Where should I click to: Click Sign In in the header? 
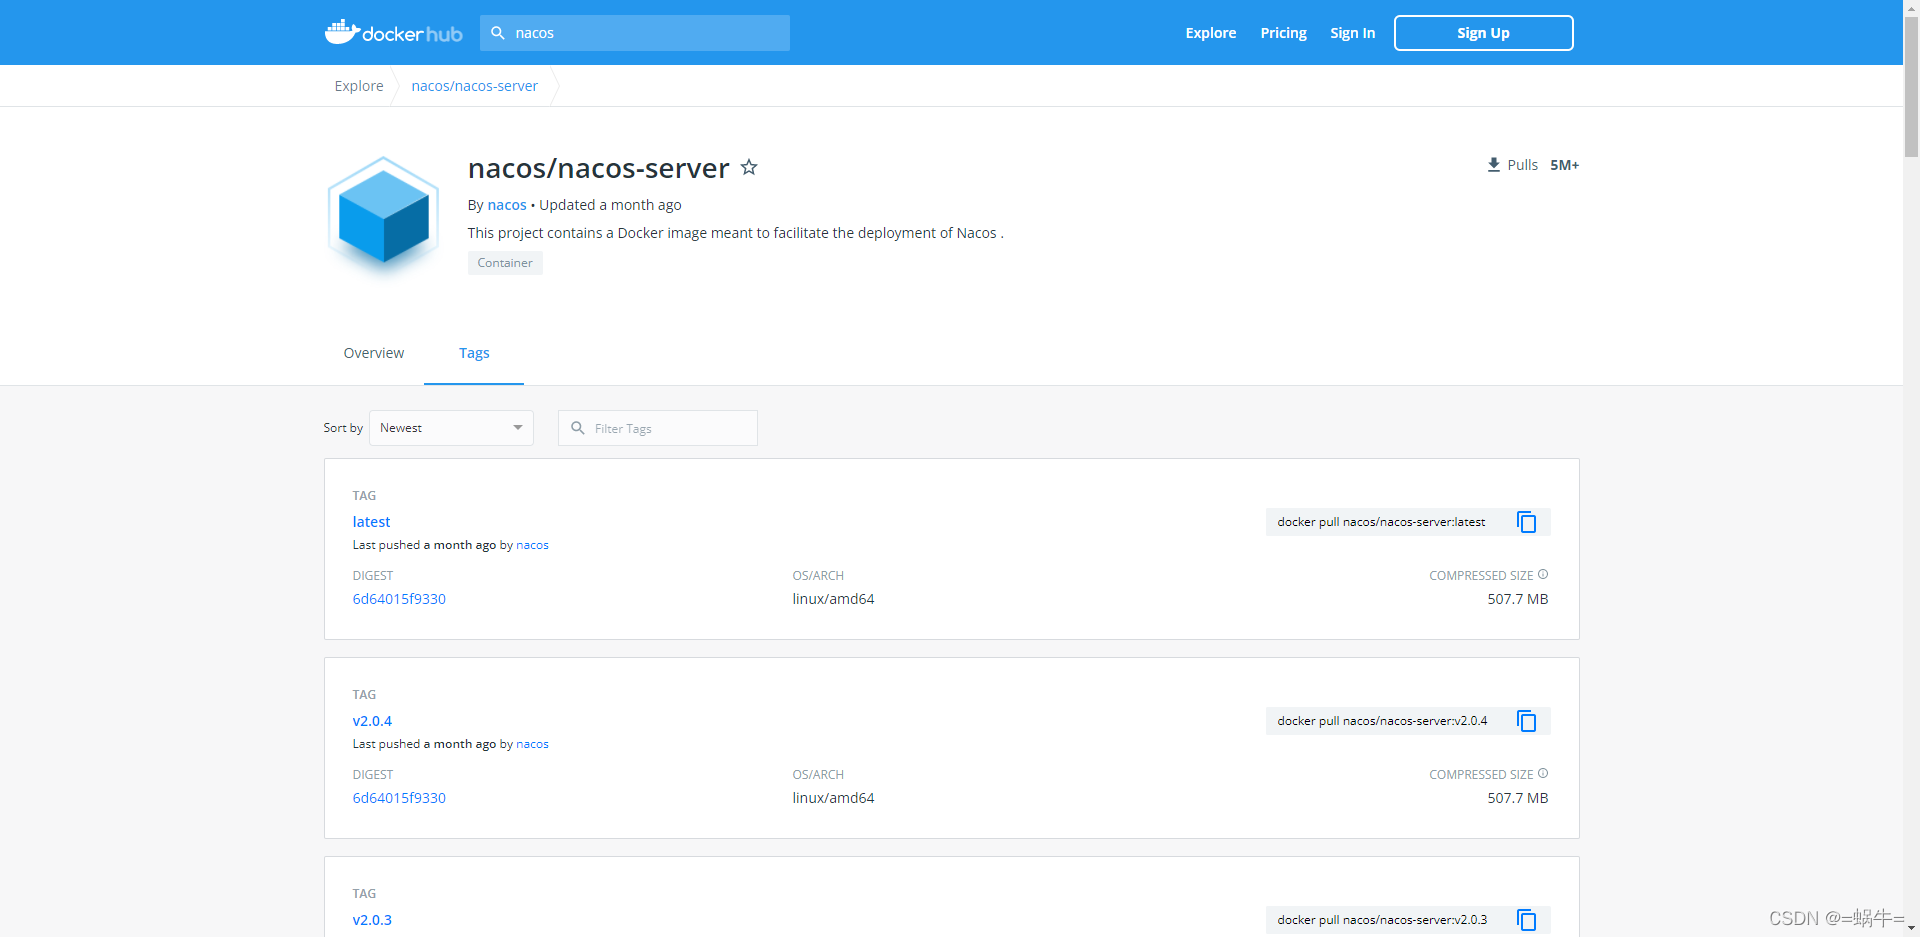click(1352, 33)
